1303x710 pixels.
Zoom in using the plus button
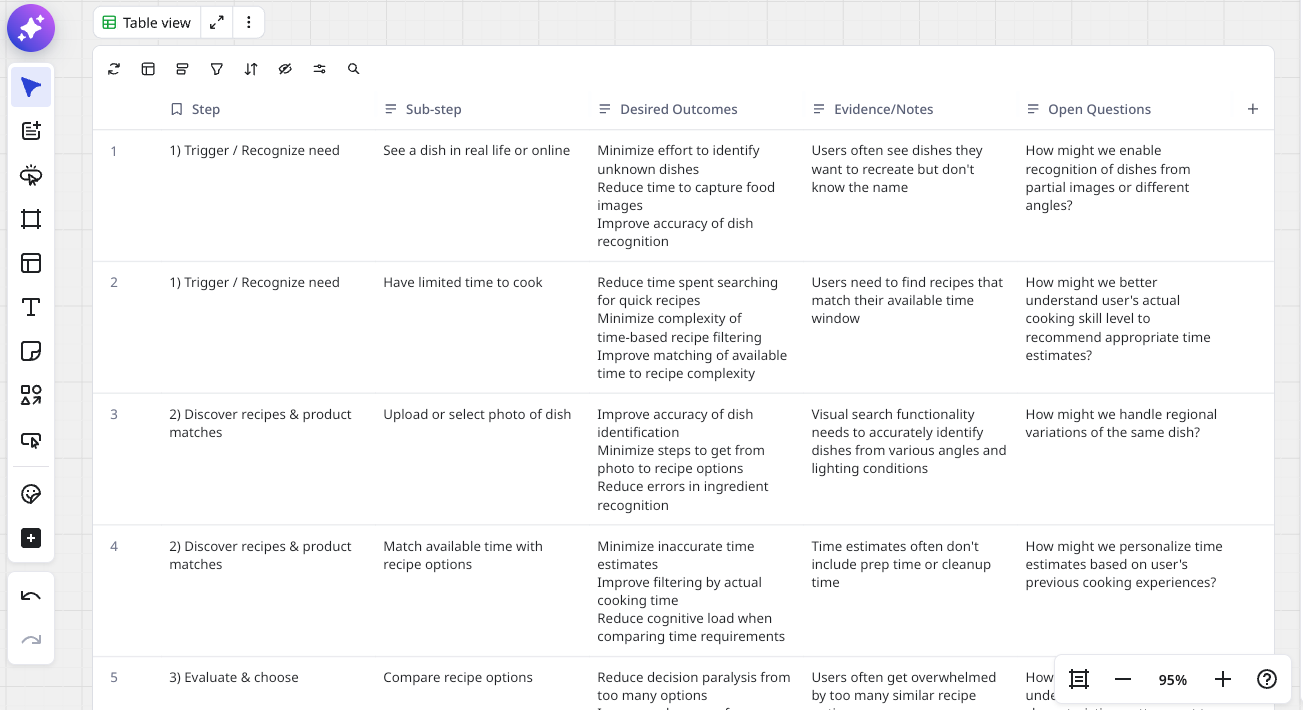[x=1222, y=680]
